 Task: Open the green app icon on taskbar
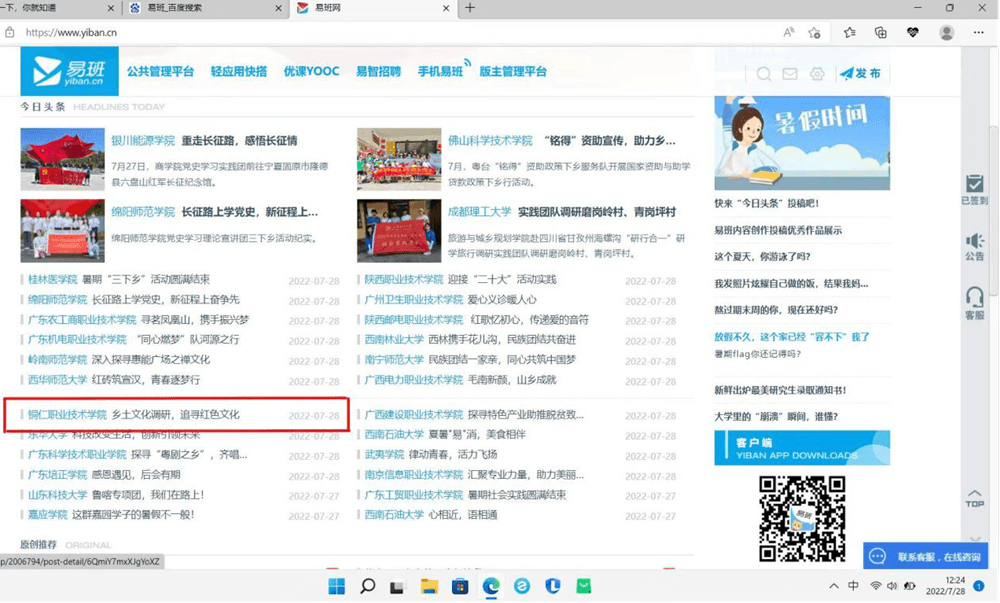point(584,586)
